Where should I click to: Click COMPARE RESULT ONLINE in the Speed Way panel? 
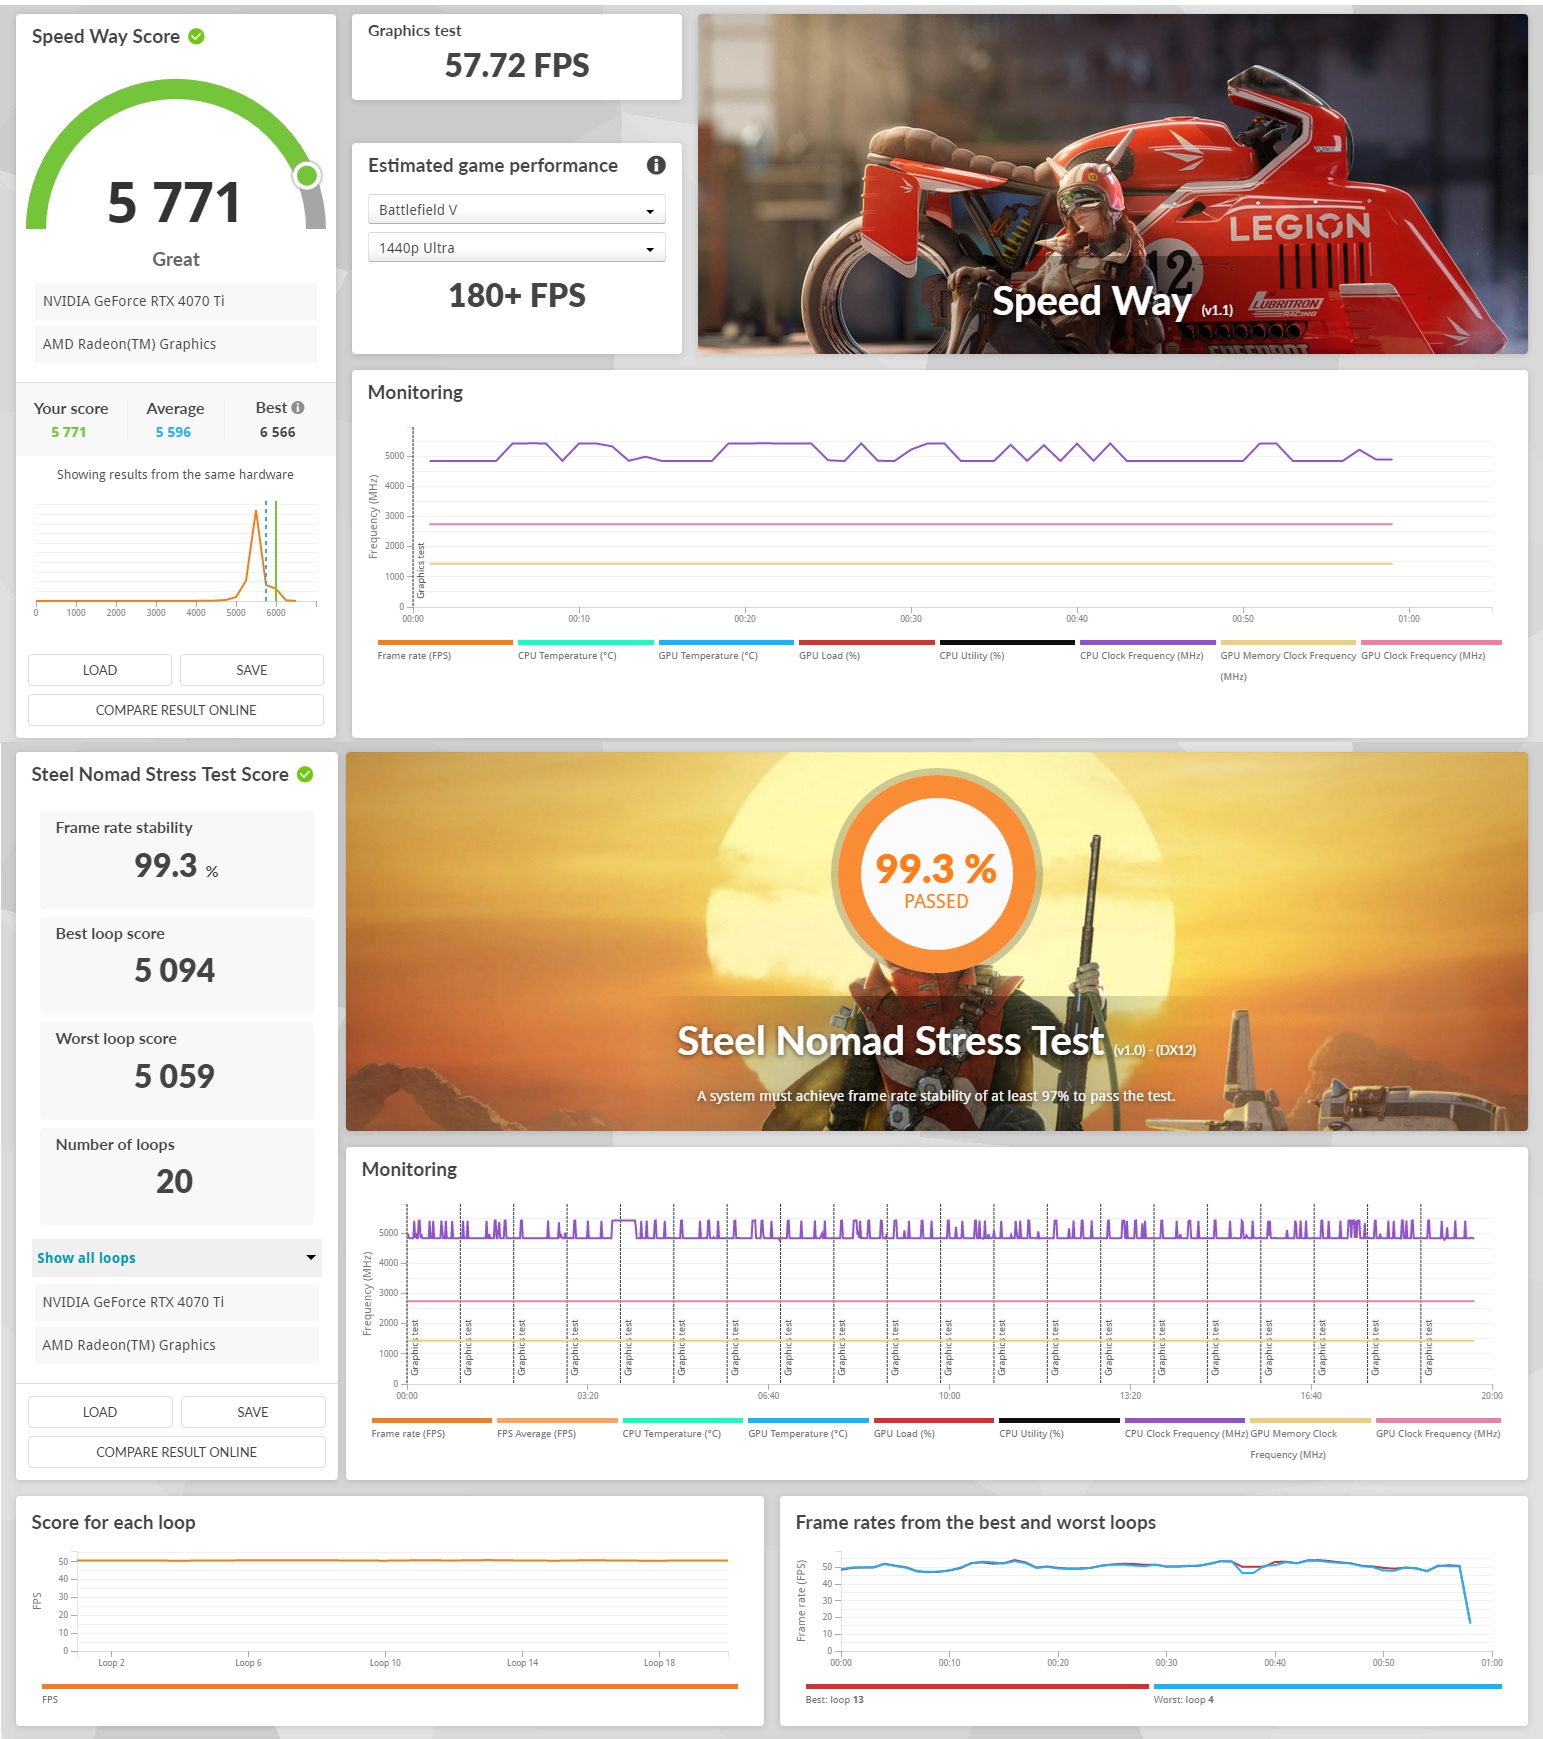(176, 710)
